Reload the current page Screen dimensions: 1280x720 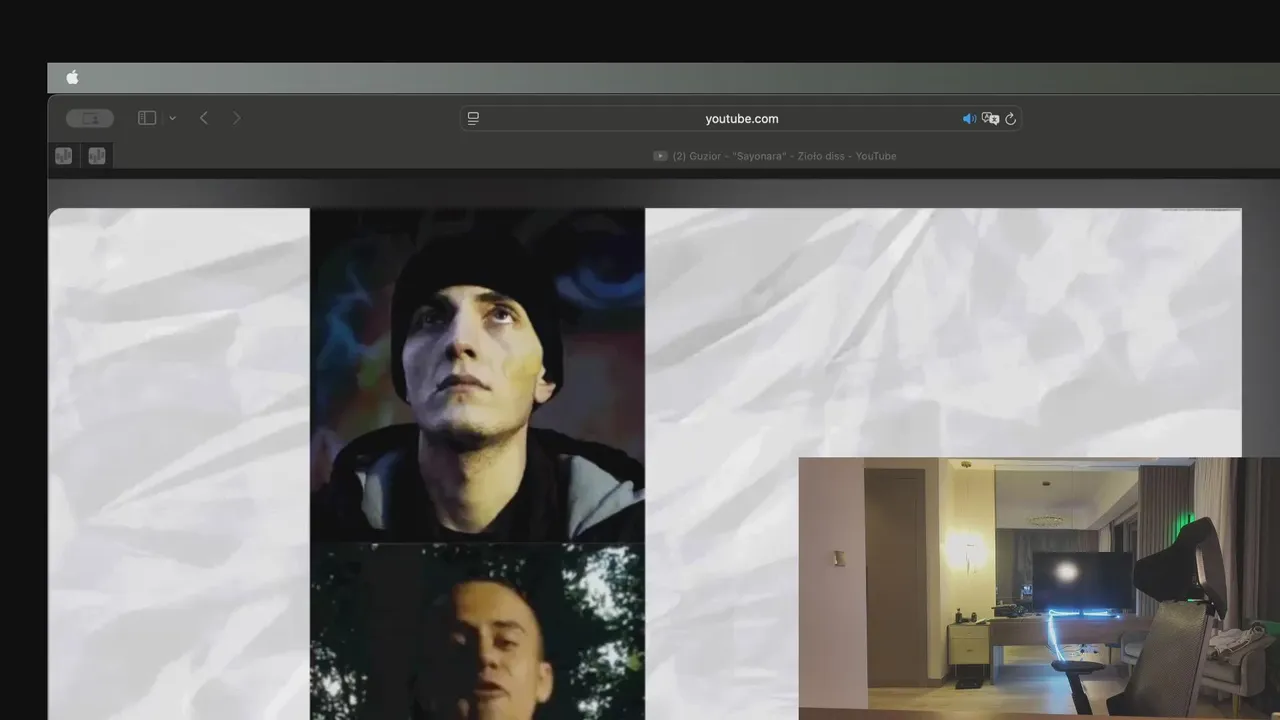click(1010, 118)
